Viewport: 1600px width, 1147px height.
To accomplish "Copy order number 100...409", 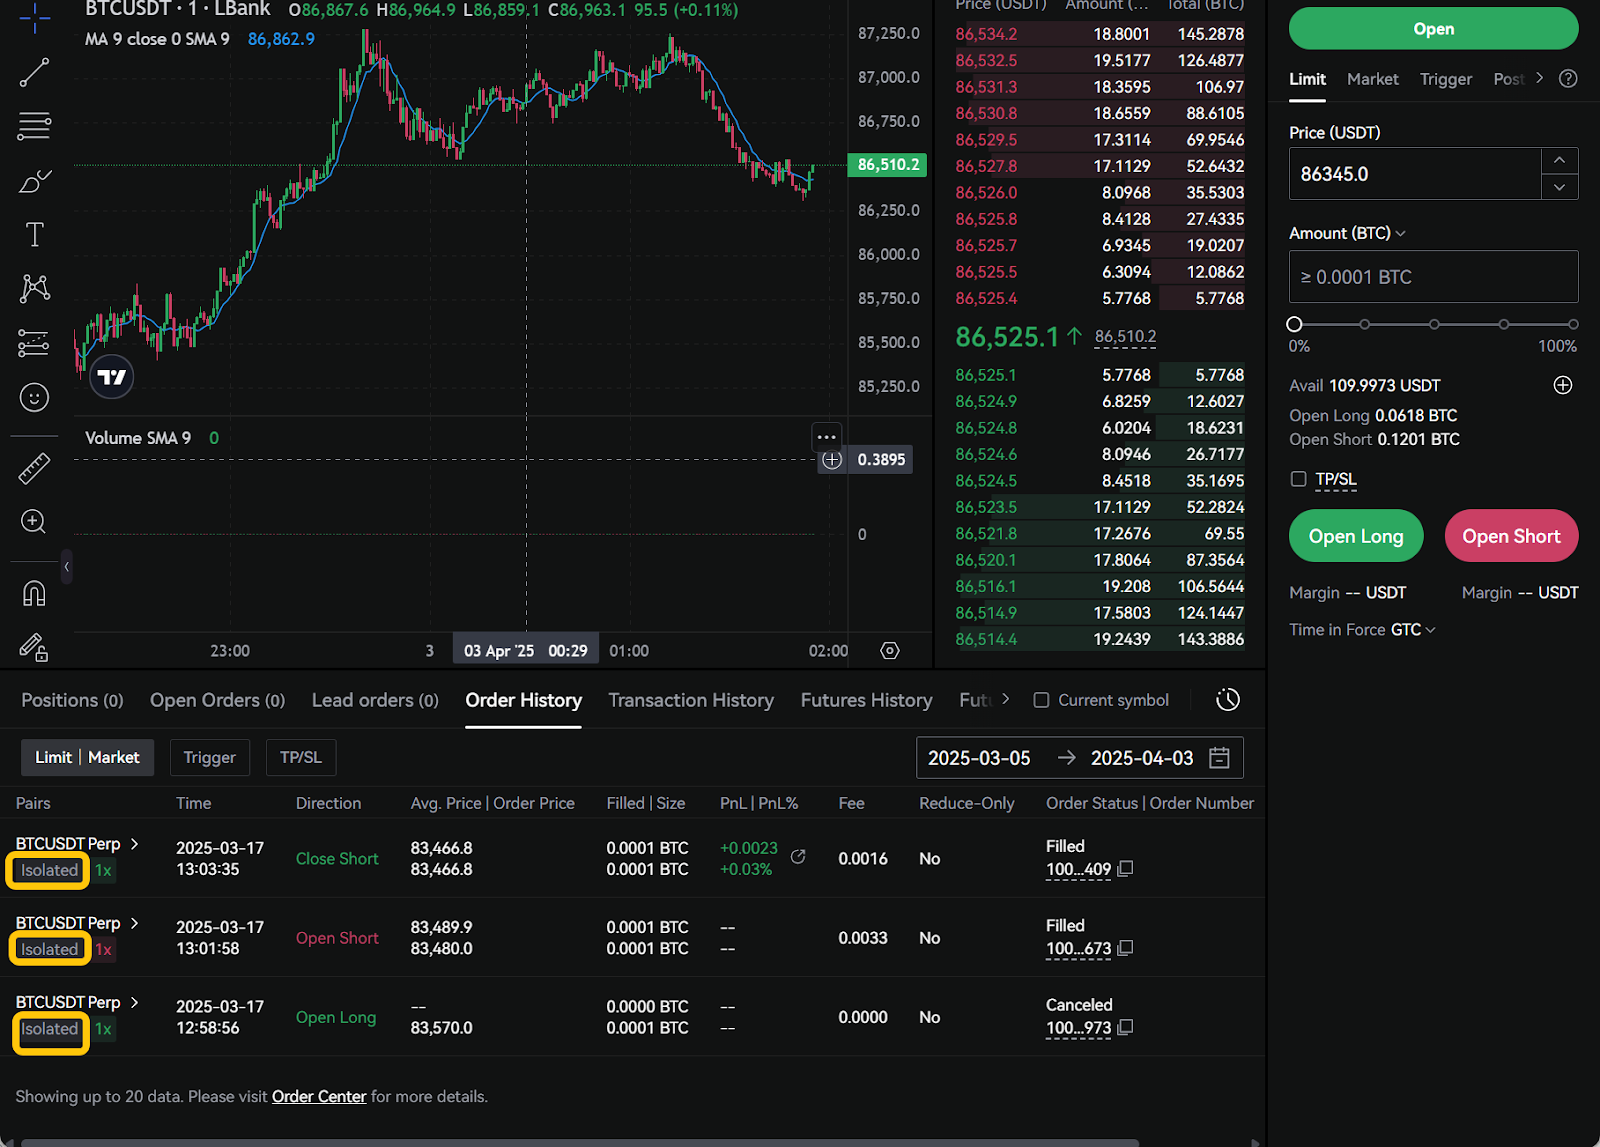I will (1125, 869).
